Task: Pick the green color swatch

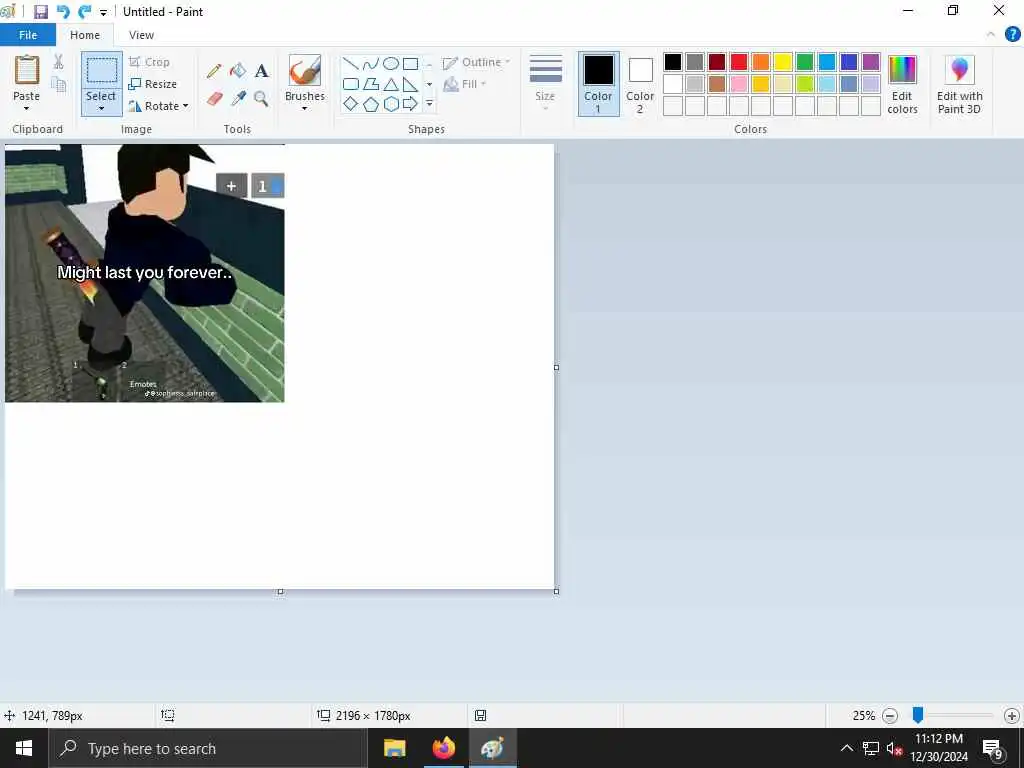Action: click(x=805, y=62)
